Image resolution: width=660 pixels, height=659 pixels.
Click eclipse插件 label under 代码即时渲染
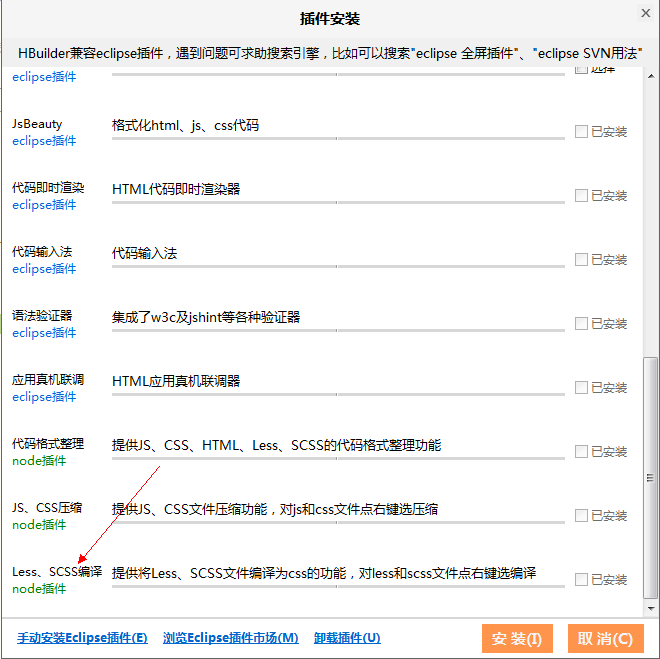click(44, 205)
